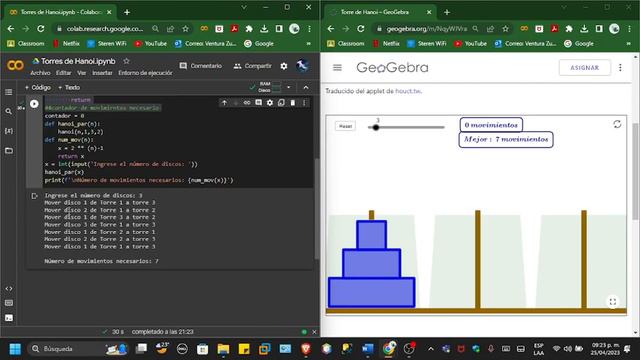Open Chrome menu in GeoGebra window
The image size is (640, 360).
(x=629, y=29)
